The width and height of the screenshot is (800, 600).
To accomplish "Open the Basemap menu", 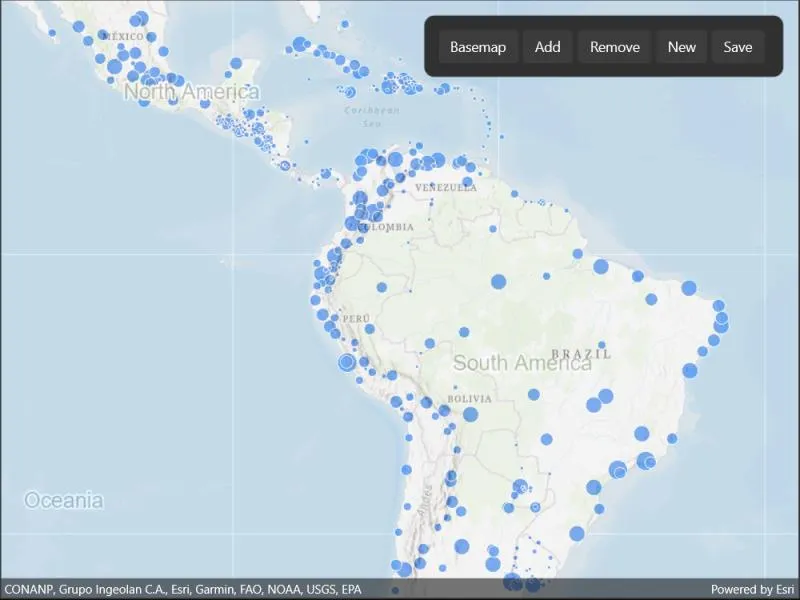I will (478, 47).
